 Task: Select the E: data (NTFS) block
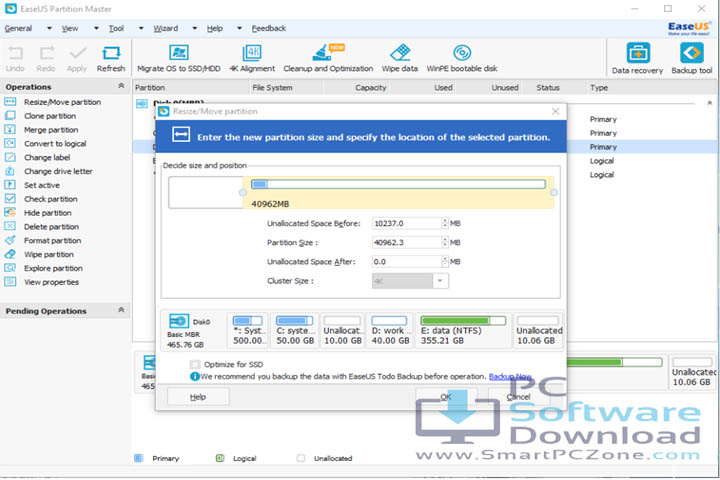[463, 331]
